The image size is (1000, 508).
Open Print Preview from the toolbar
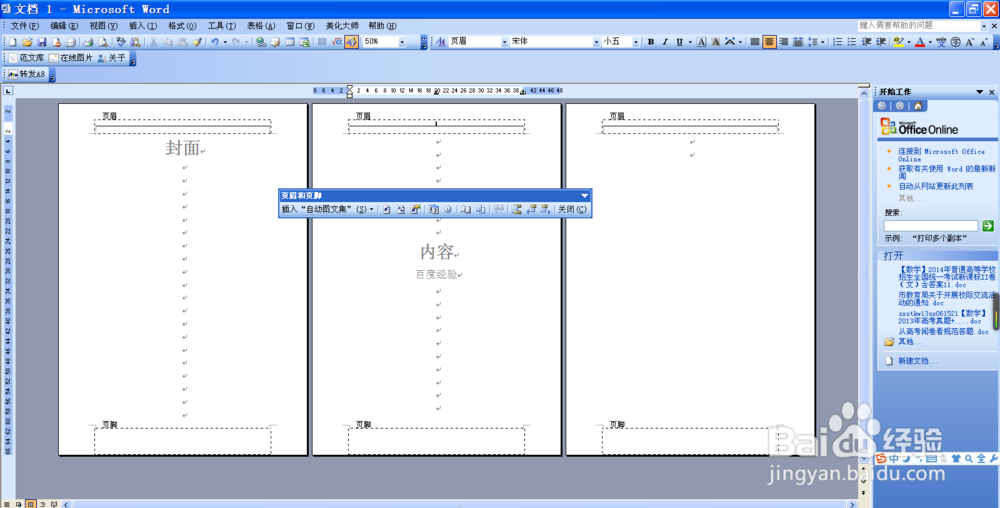[x=103, y=42]
